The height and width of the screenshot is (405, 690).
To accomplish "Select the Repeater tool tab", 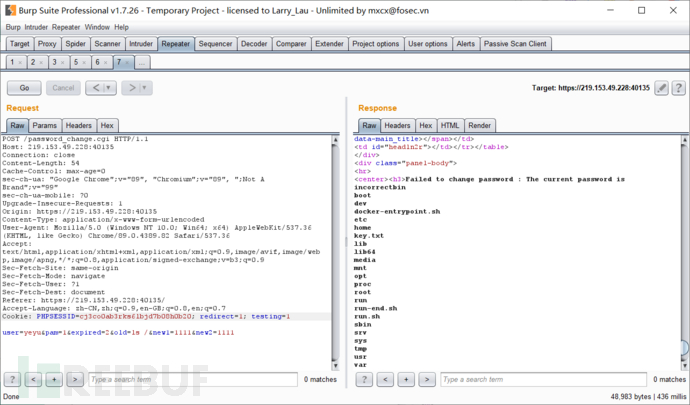I will click(176, 44).
